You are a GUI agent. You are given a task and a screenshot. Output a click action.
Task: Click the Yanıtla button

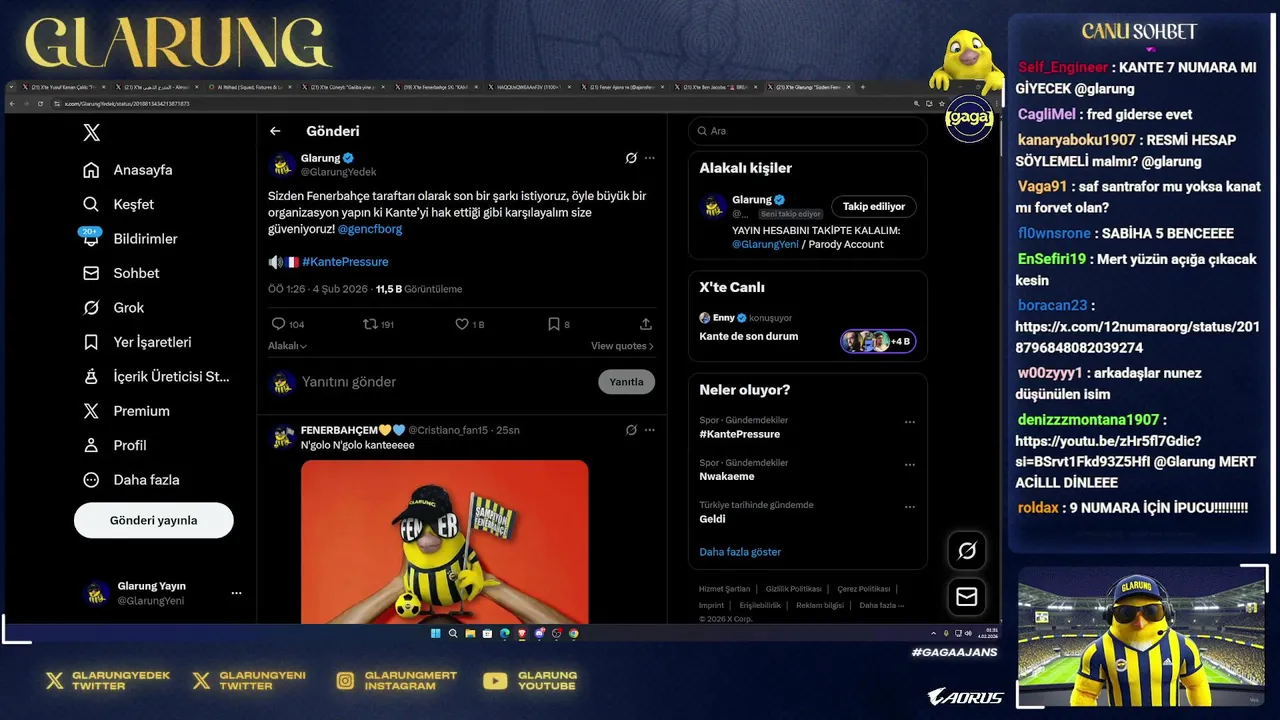pos(627,382)
